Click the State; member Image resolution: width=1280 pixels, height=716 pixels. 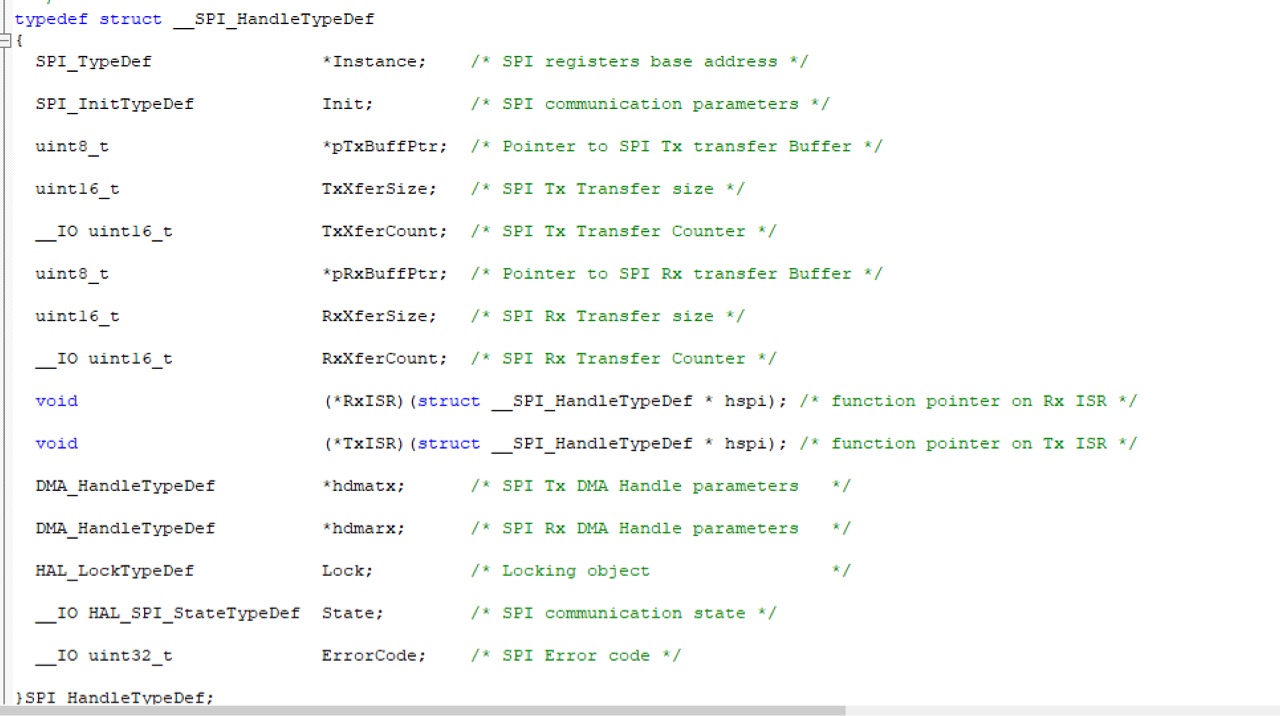click(353, 614)
